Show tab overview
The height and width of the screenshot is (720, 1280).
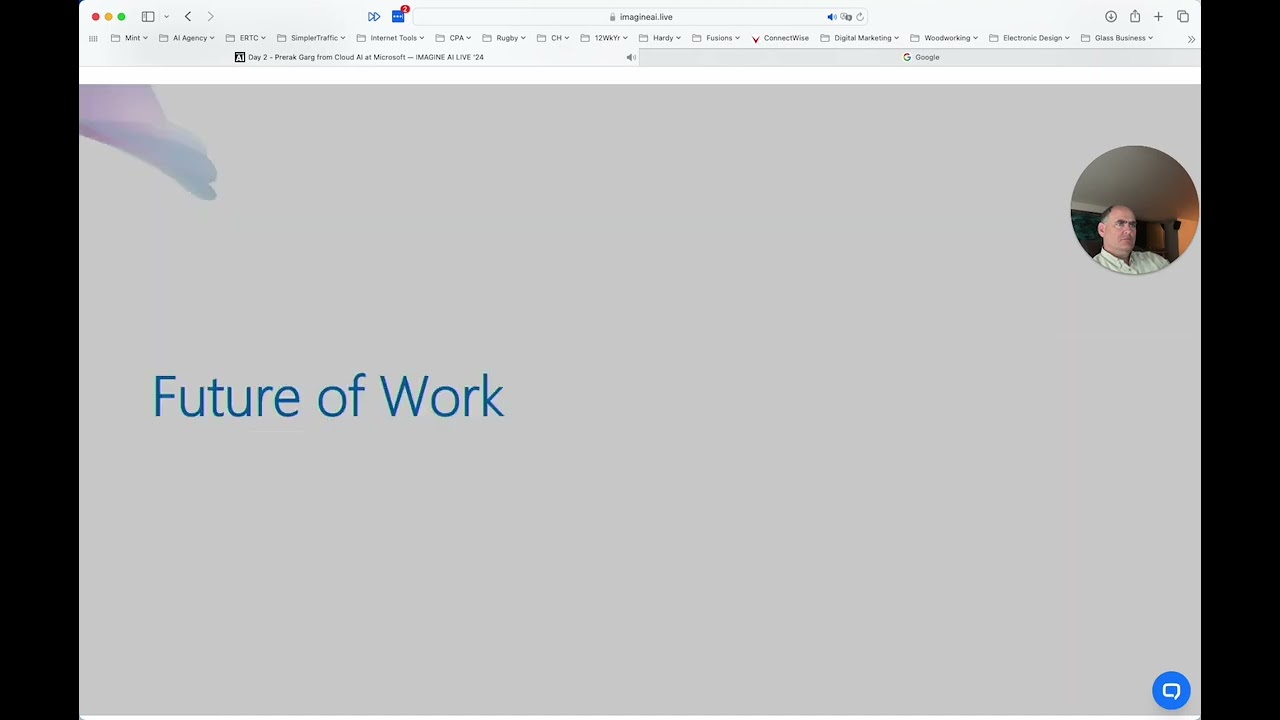coord(1183,17)
